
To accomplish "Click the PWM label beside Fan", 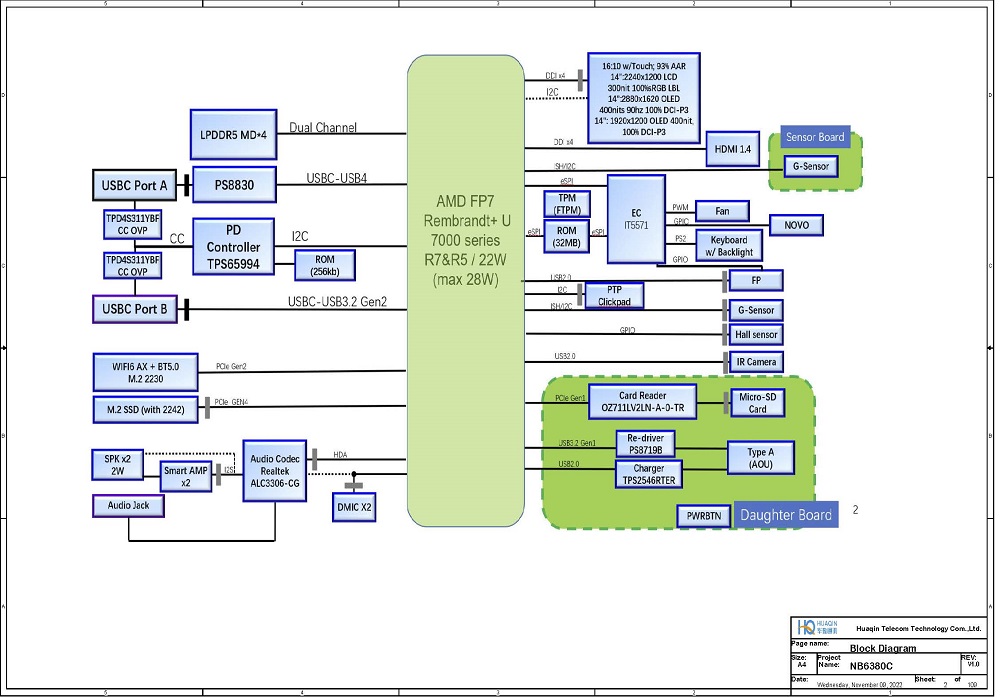I will tap(680, 207).
